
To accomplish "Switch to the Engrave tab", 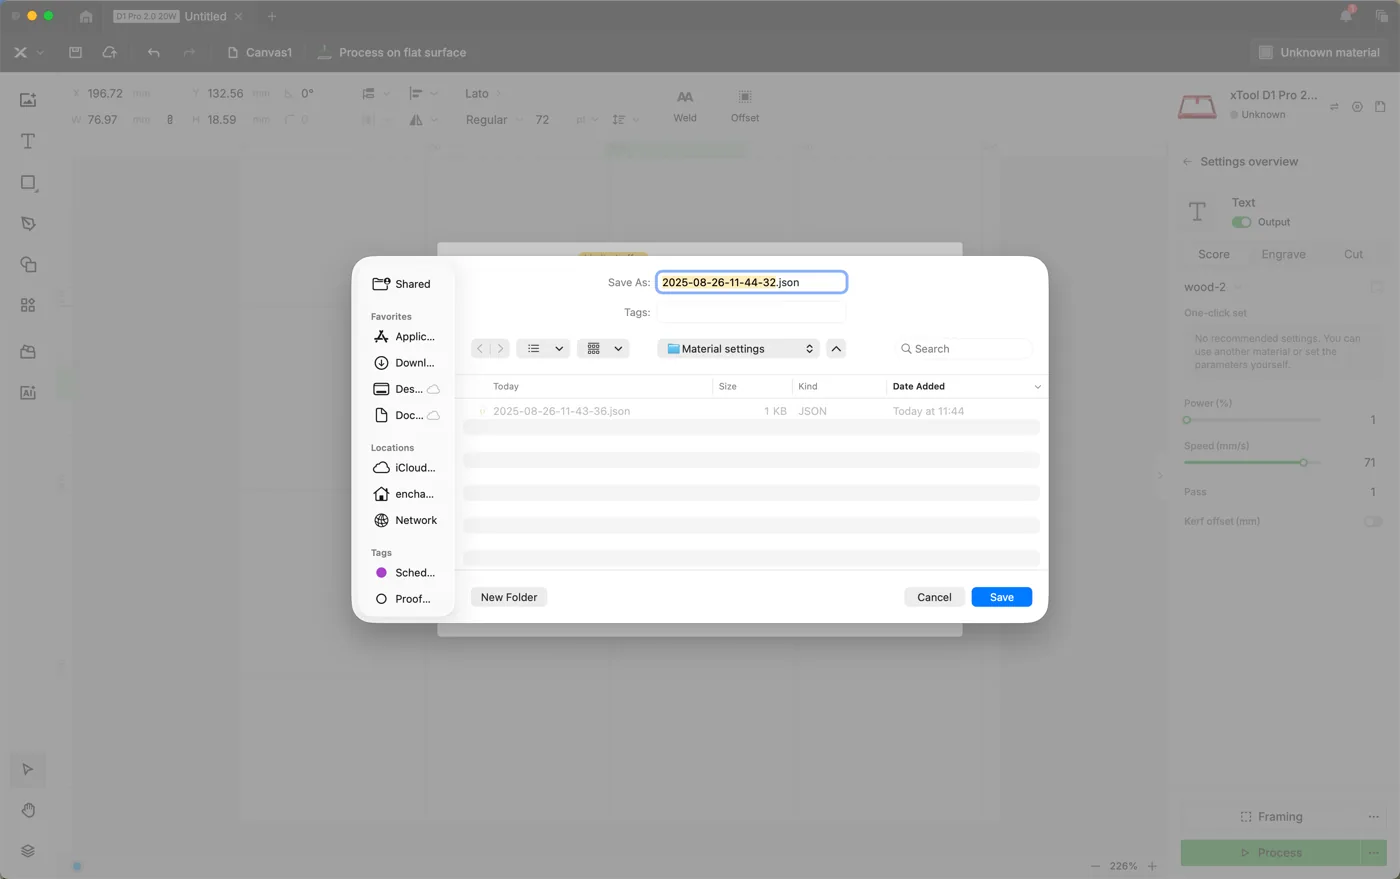I will [1283, 254].
